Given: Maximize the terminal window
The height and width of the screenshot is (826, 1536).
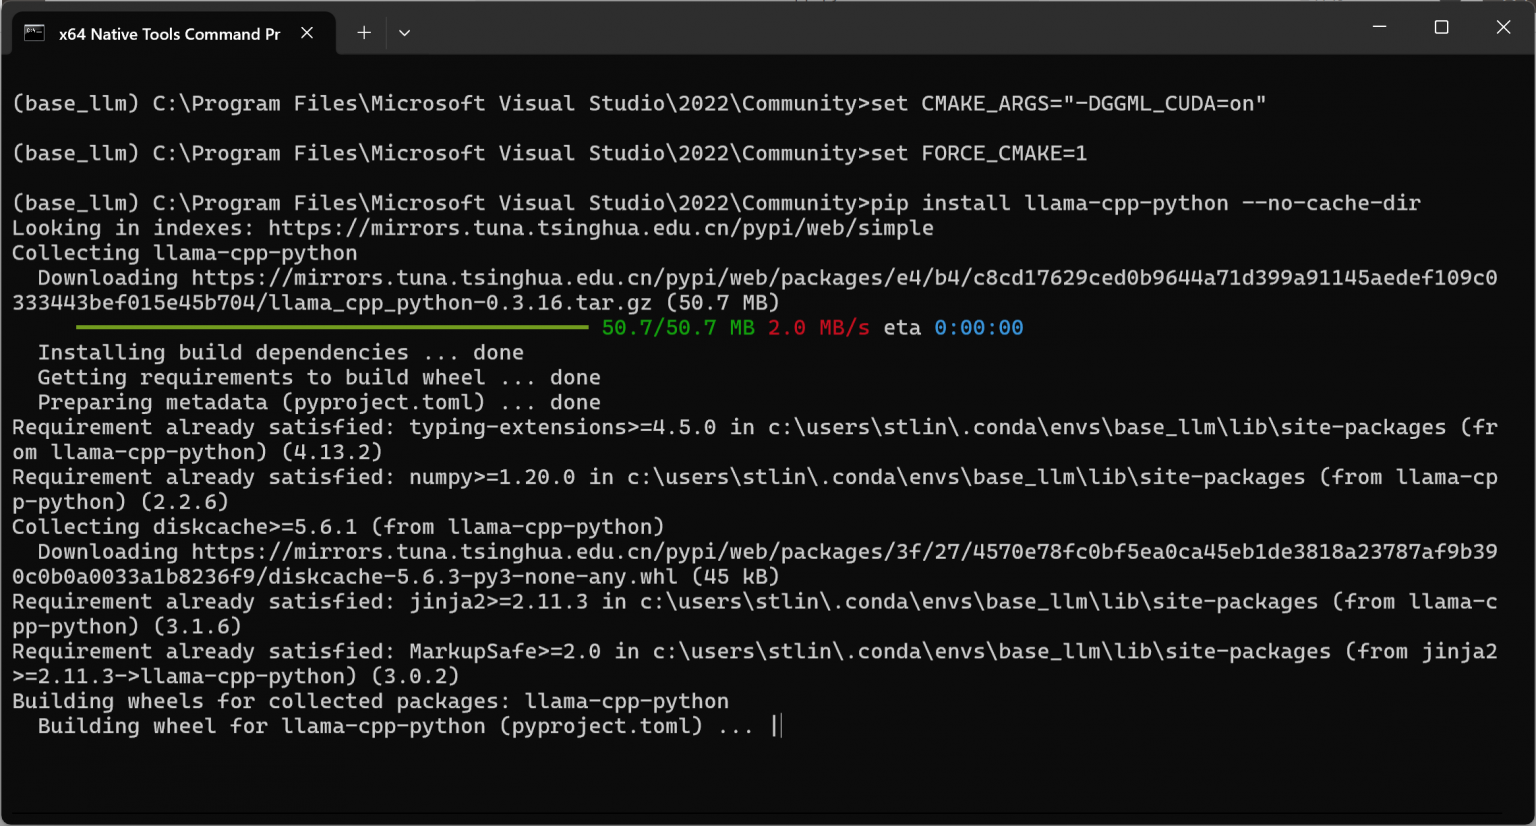Looking at the screenshot, I should pos(1441,27).
